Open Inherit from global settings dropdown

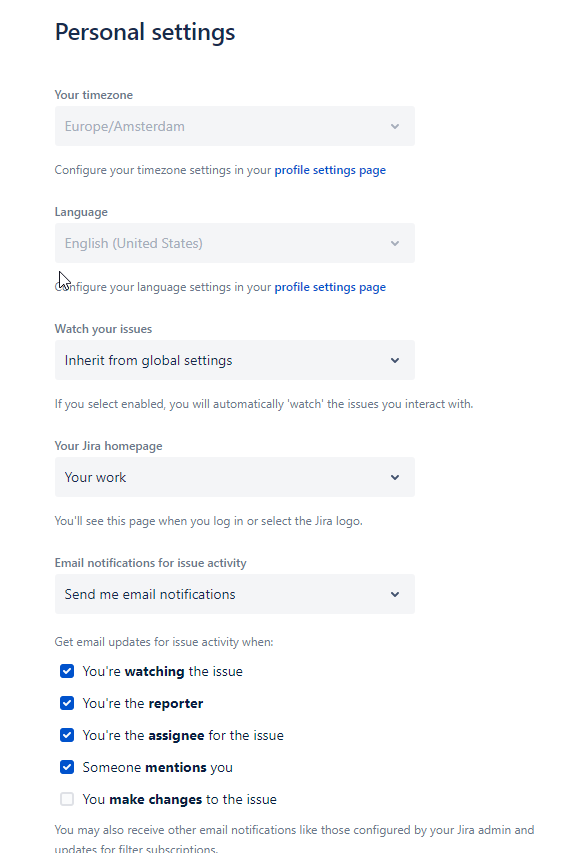pos(234,360)
